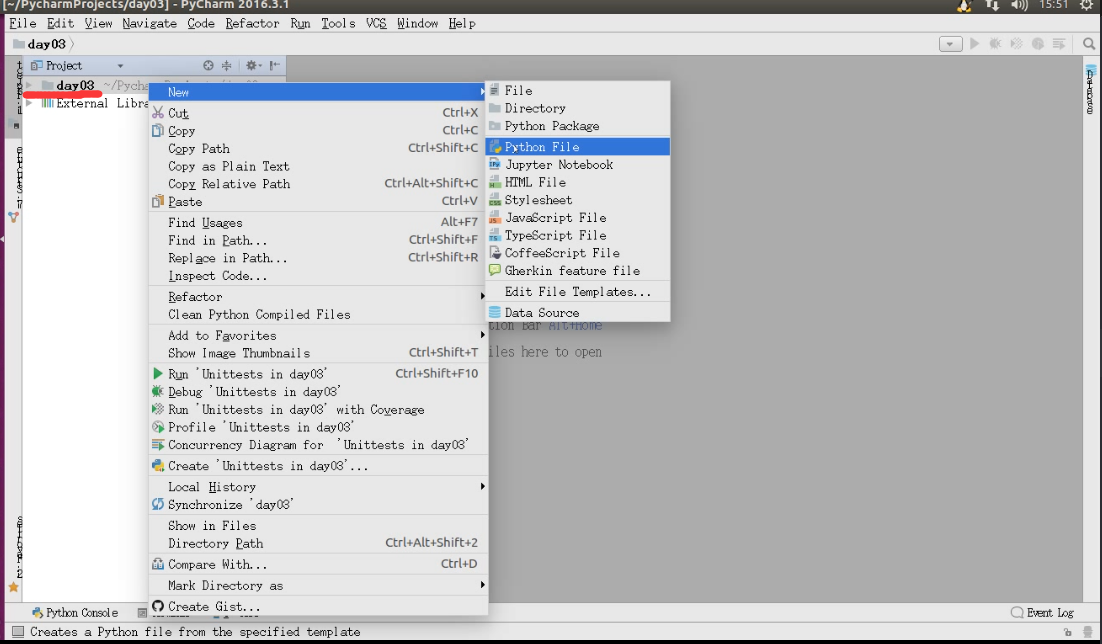
Task: Choose JavaScript File in New submenu
Action: [x=577, y=217]
